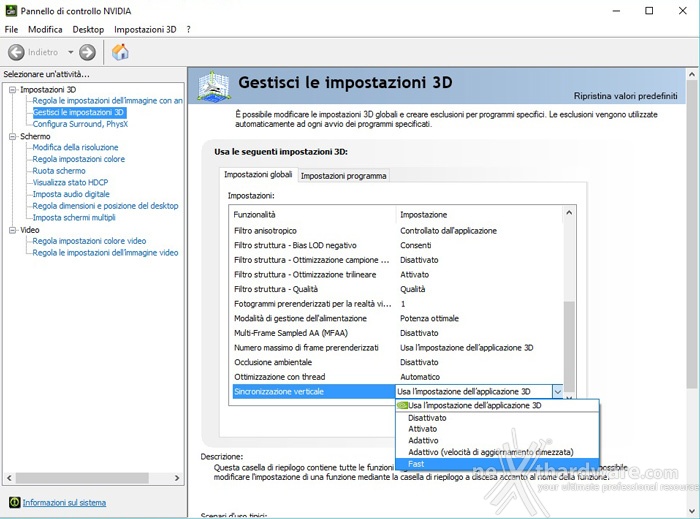Open Visualizza stato HDCP
This screenshot has height=519, width=700.
coord(70,183)
